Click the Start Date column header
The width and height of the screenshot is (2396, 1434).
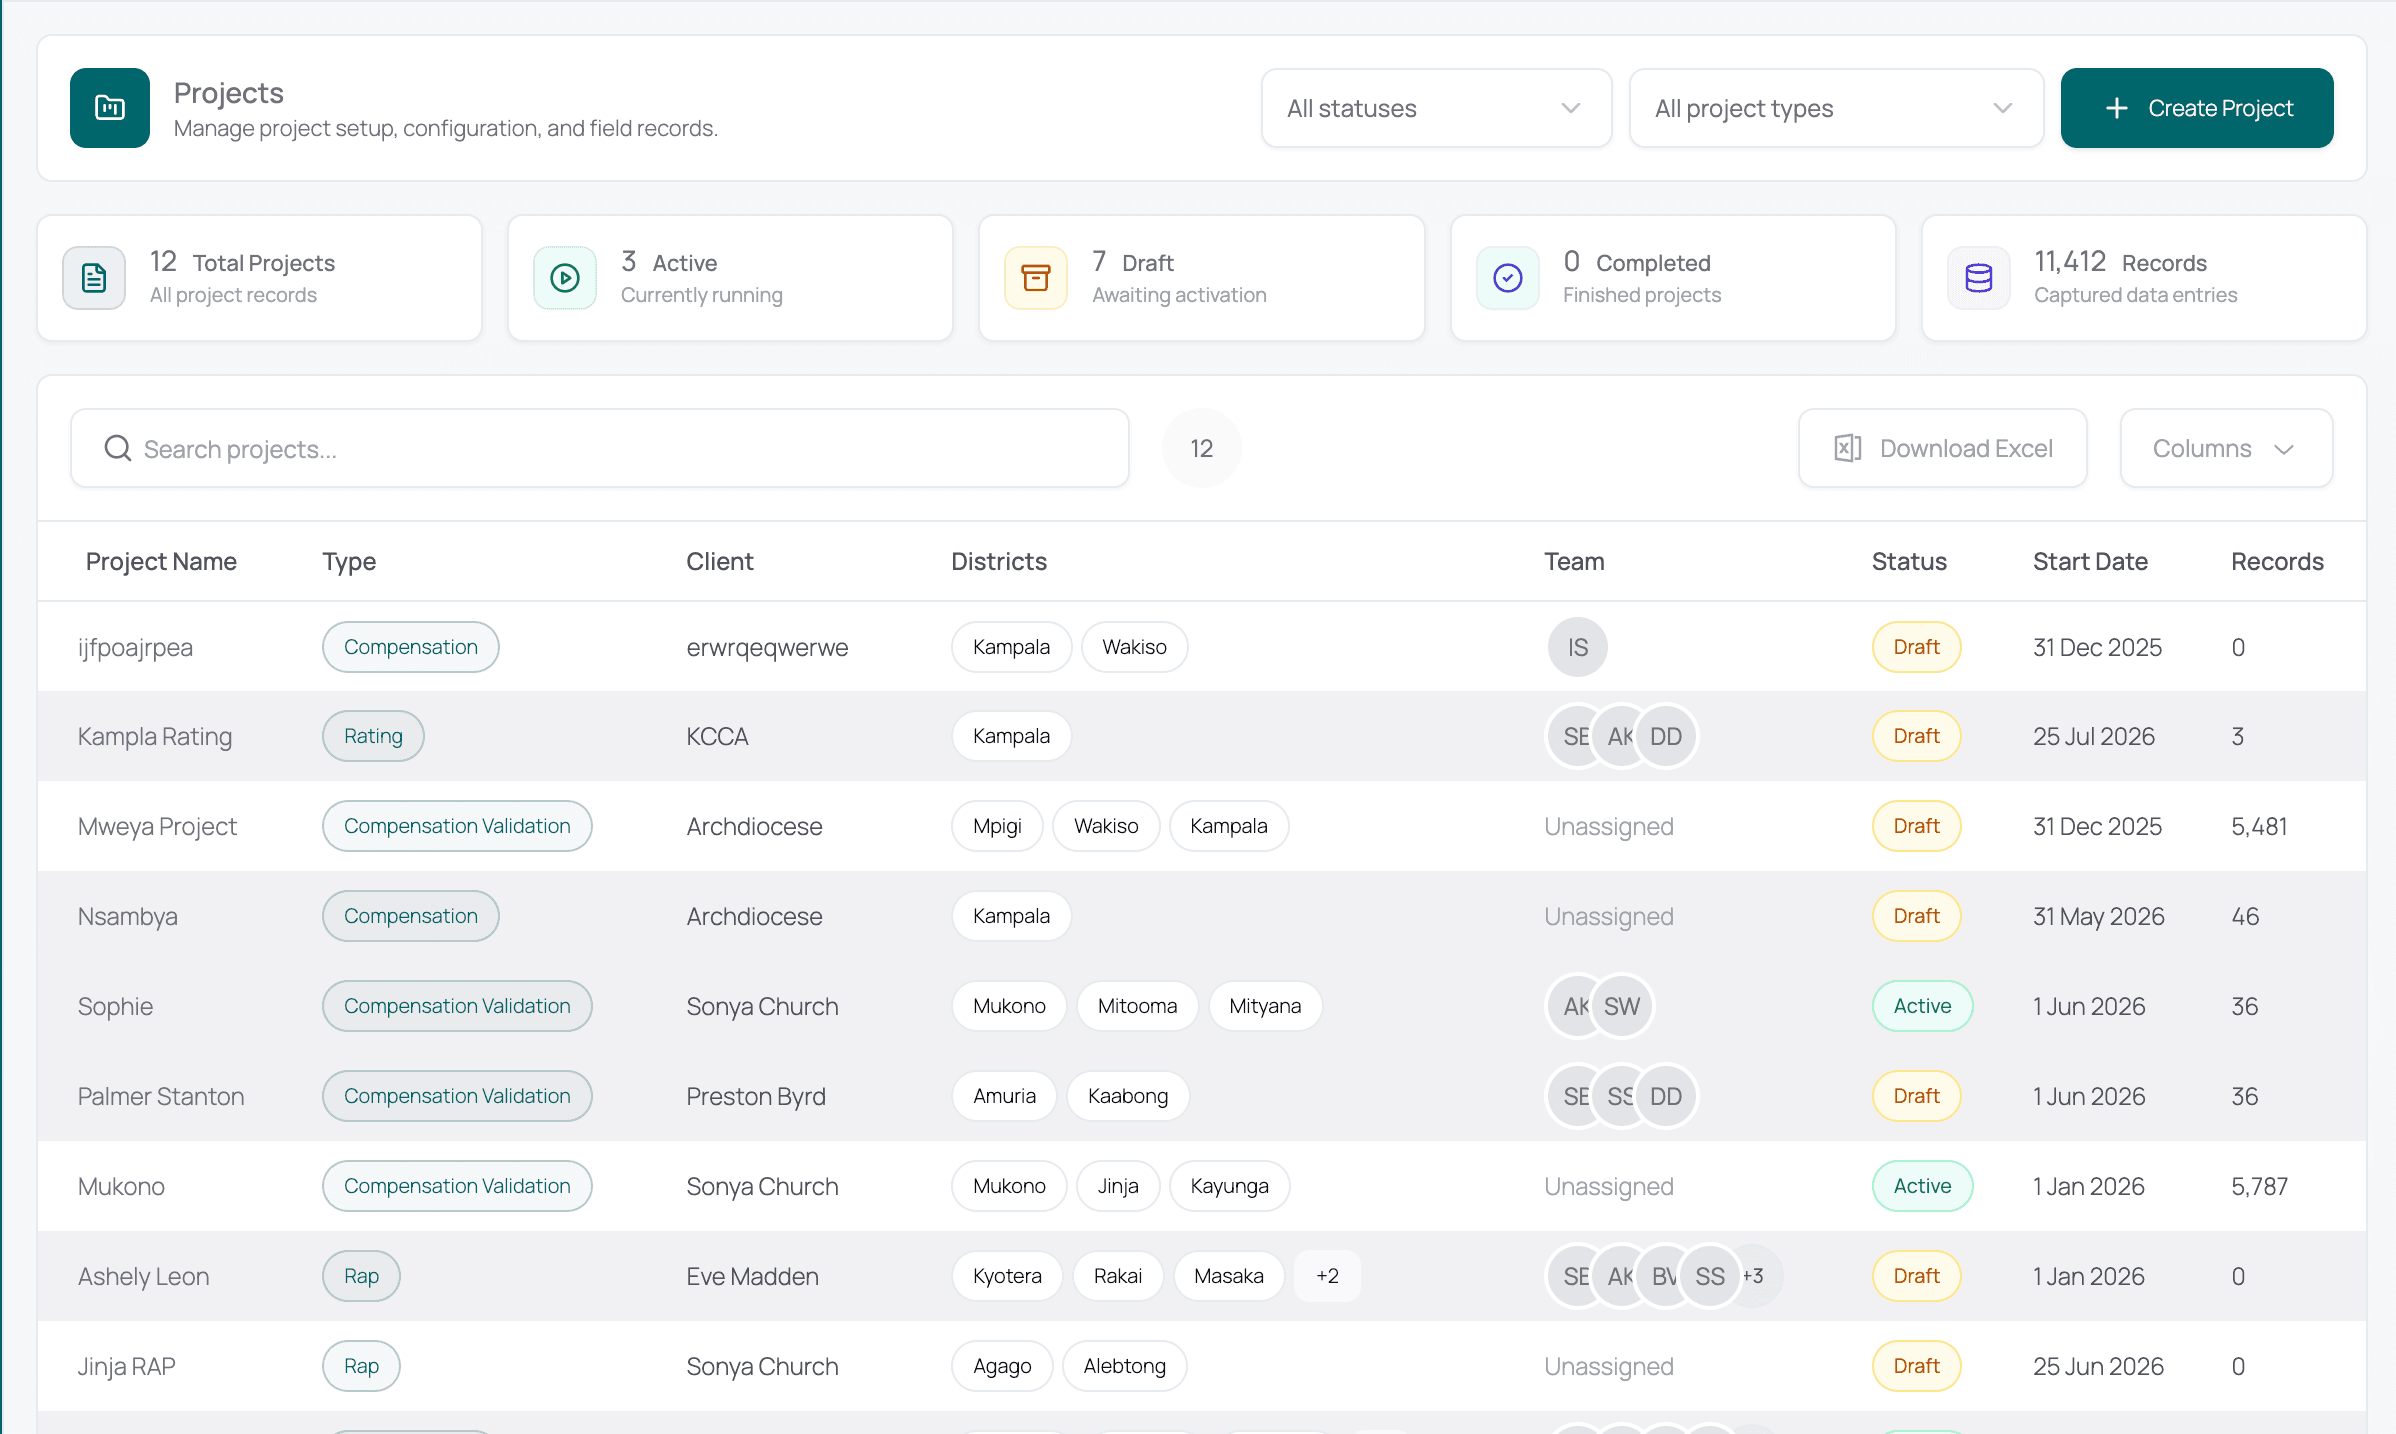[2090, 561]
